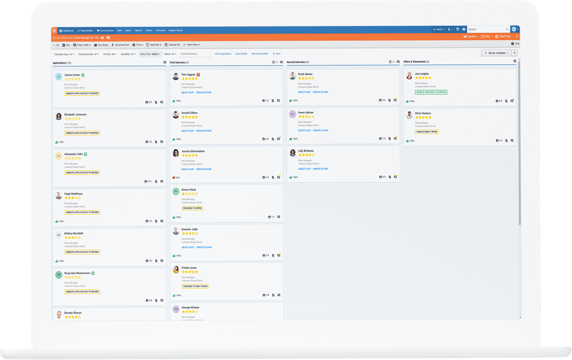Open the Support Centre menu
572x360 pixels.
point(175,31)
